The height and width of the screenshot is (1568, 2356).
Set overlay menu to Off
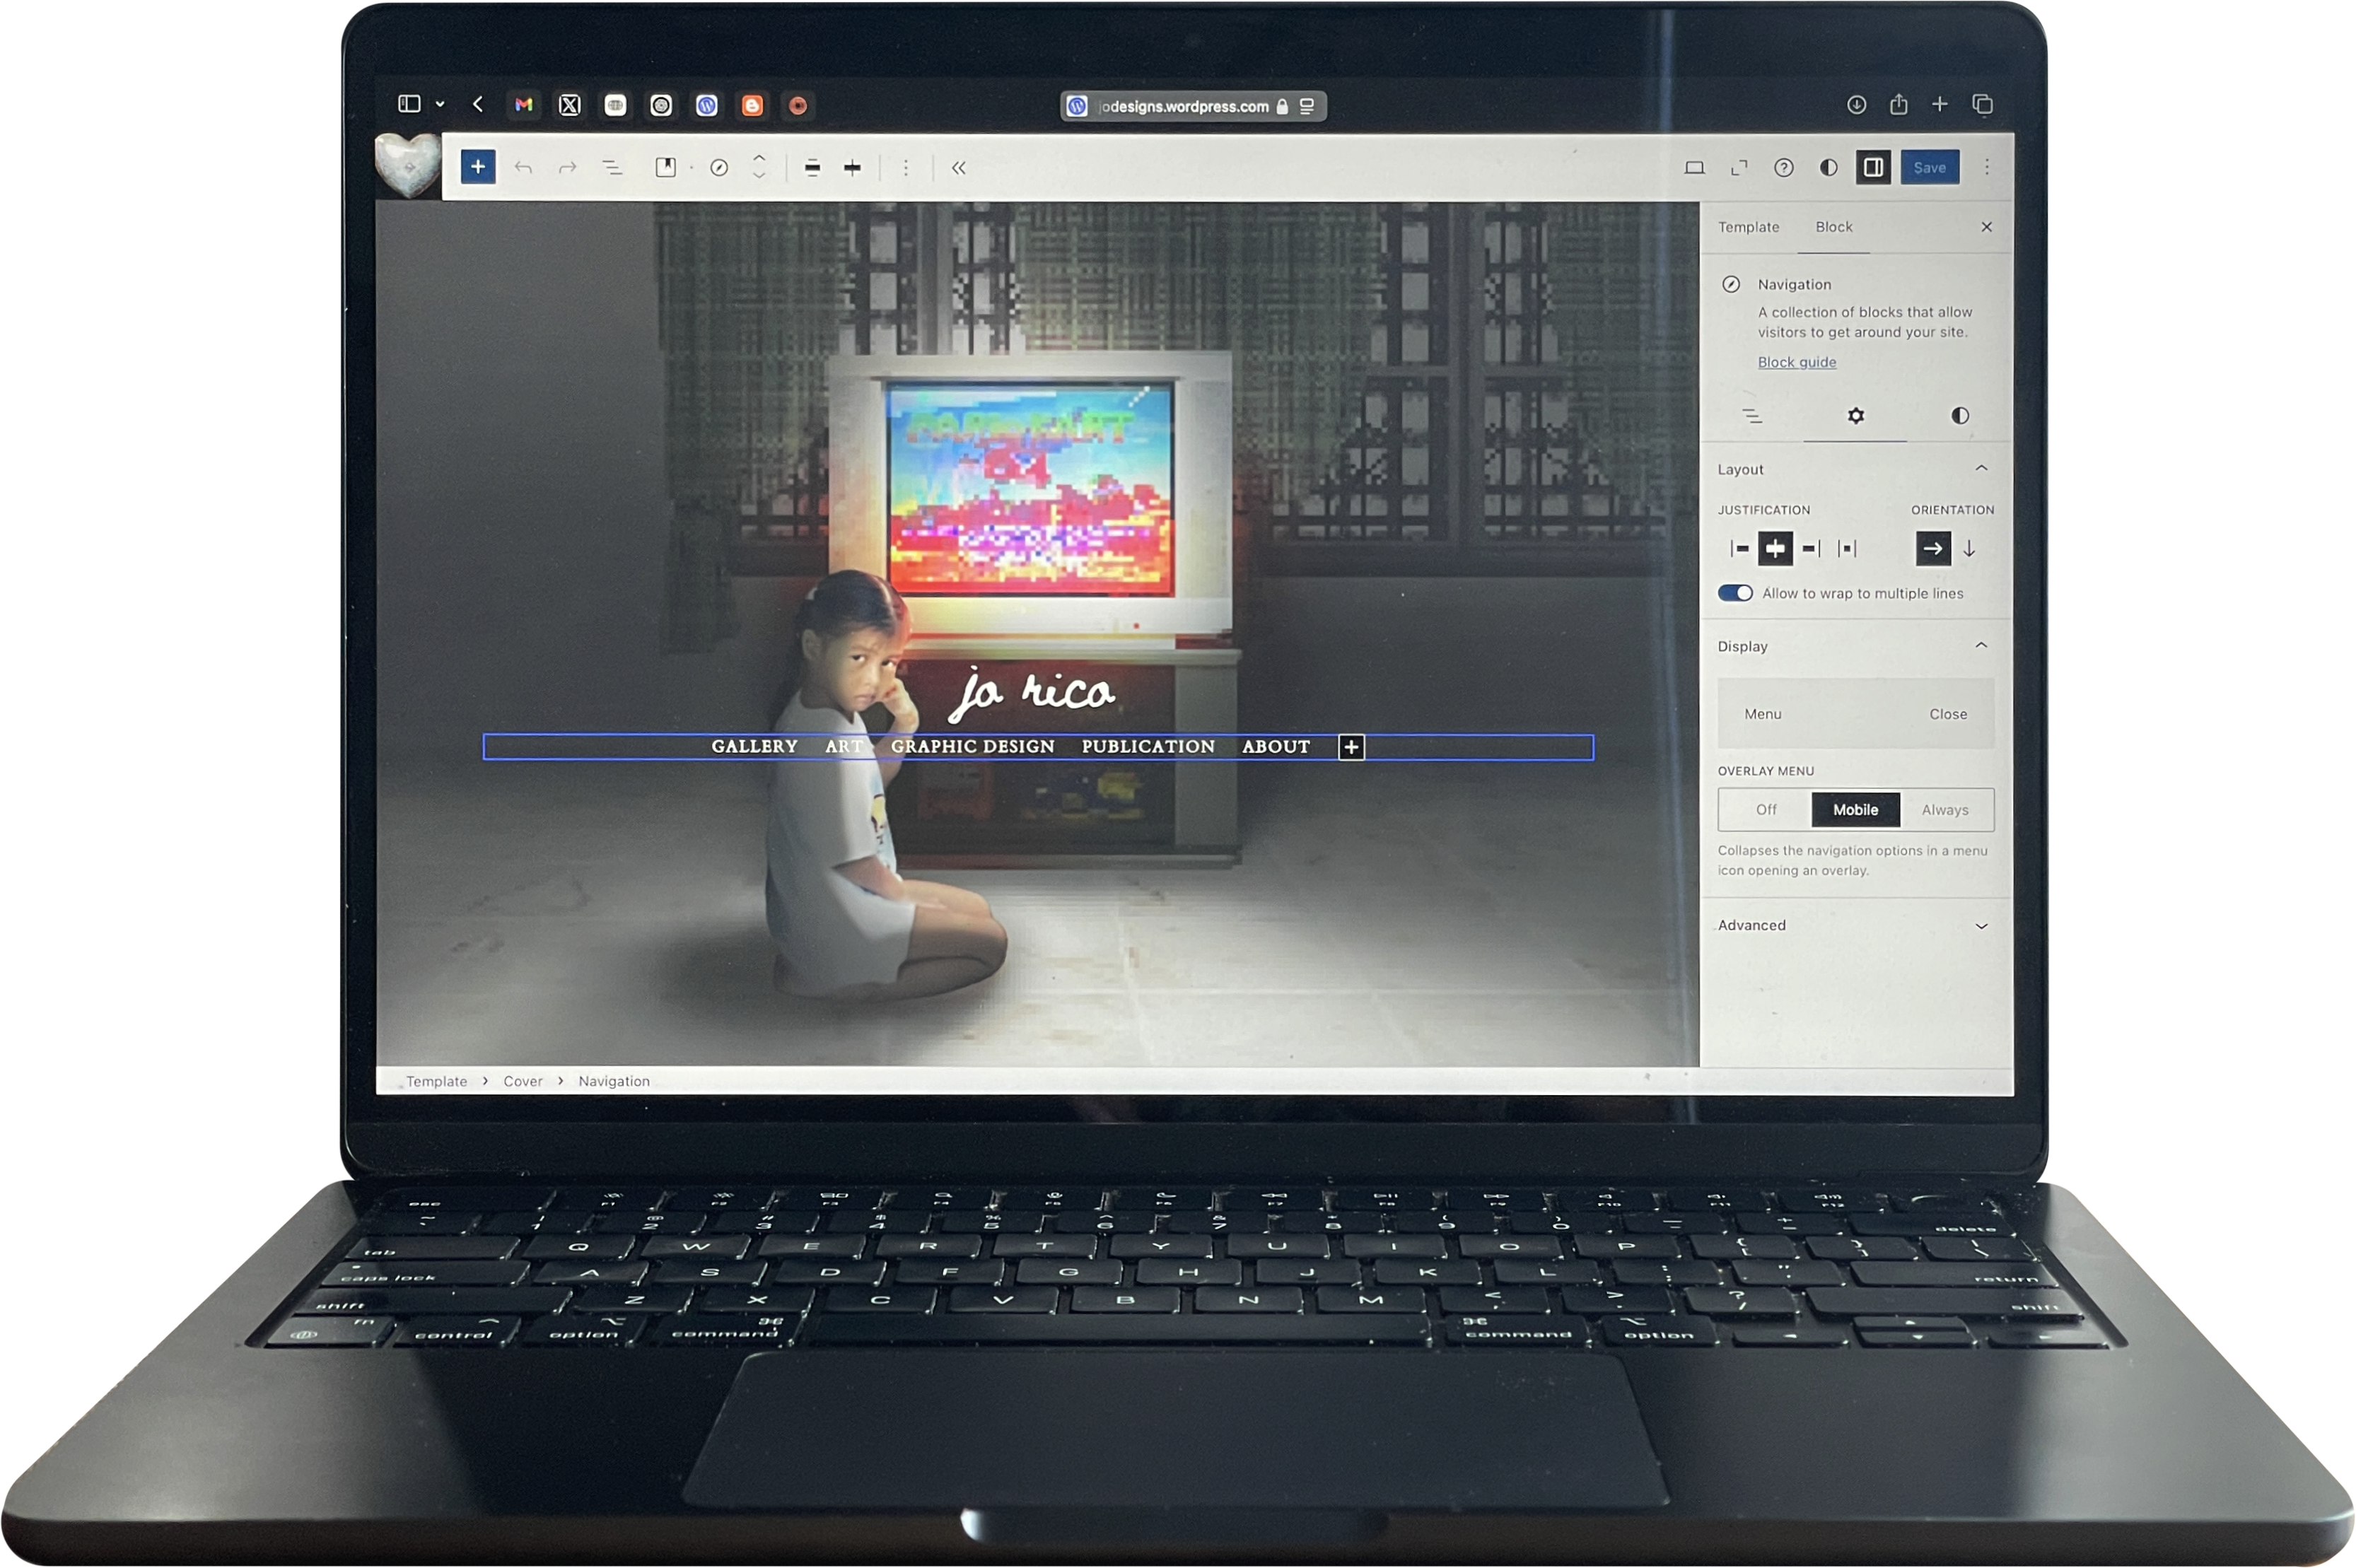pos(1766,810)
